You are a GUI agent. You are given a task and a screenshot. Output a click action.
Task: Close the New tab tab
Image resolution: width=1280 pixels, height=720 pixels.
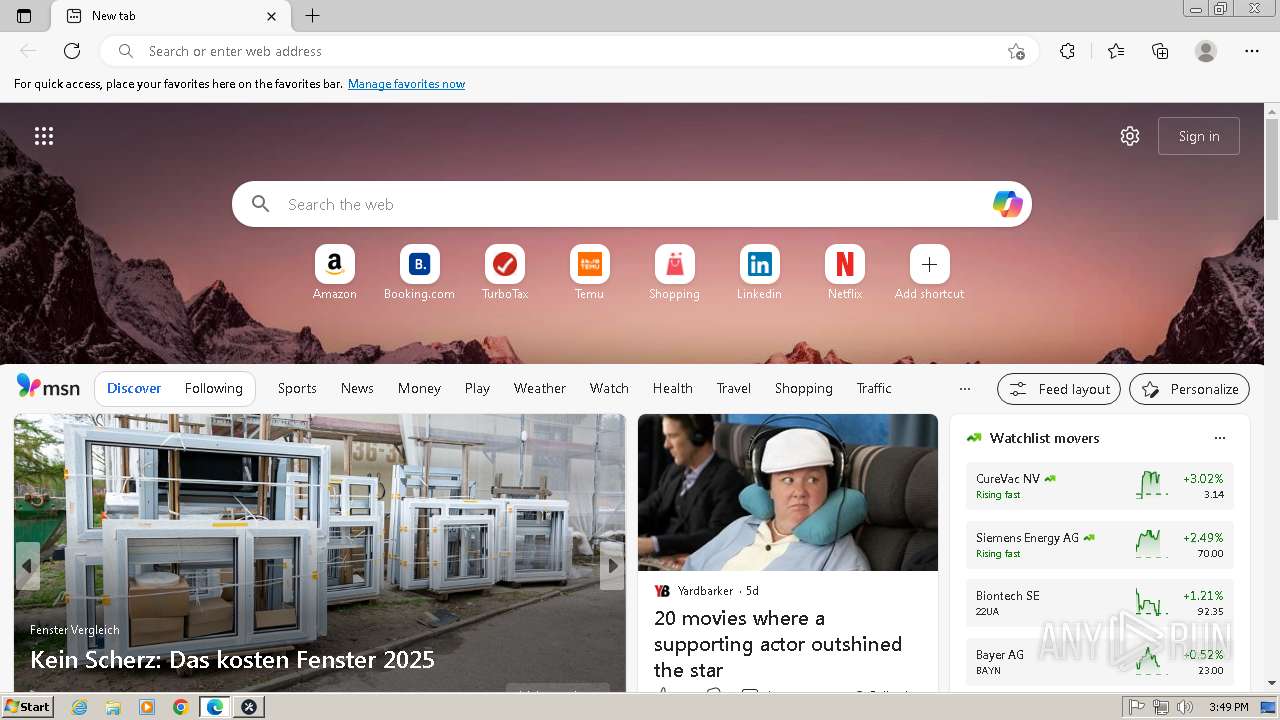pos(272,16)
